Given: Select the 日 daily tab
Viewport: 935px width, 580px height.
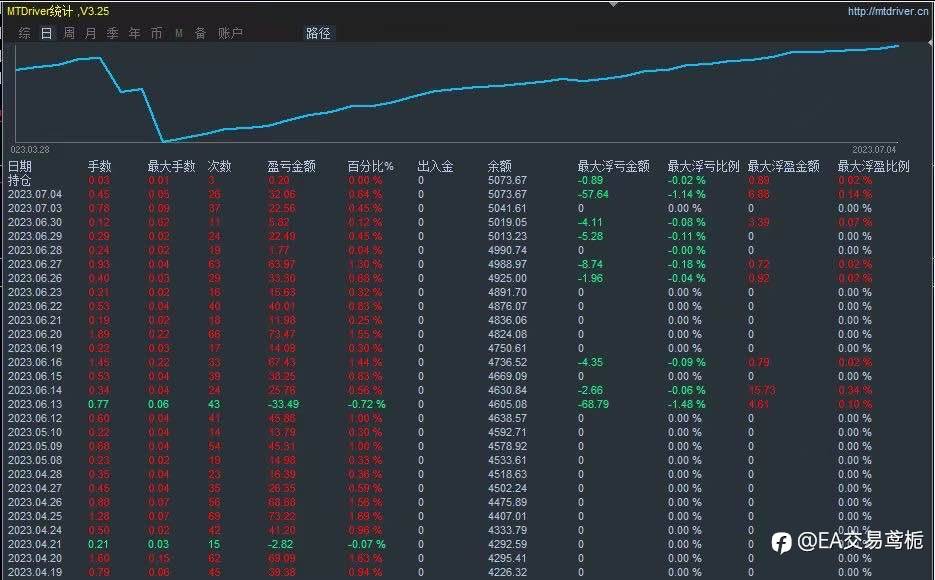Looking at the screenshot, I should point(47,33).
